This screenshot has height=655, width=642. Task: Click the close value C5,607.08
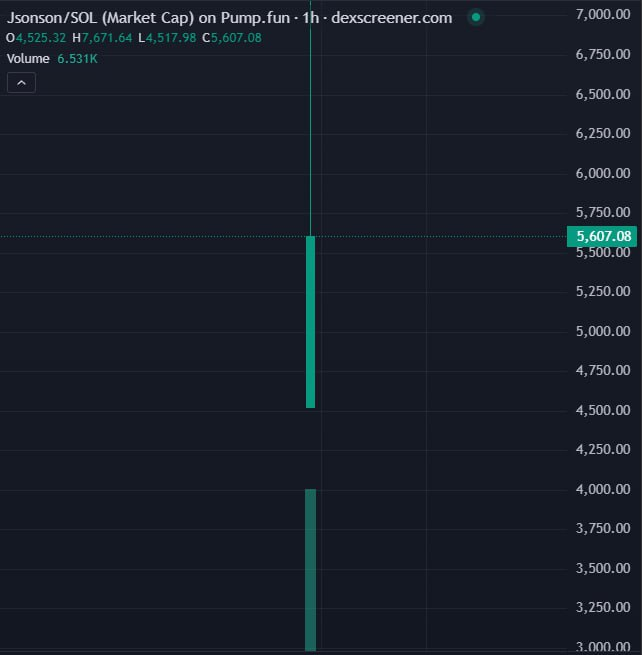coord(232,38)
